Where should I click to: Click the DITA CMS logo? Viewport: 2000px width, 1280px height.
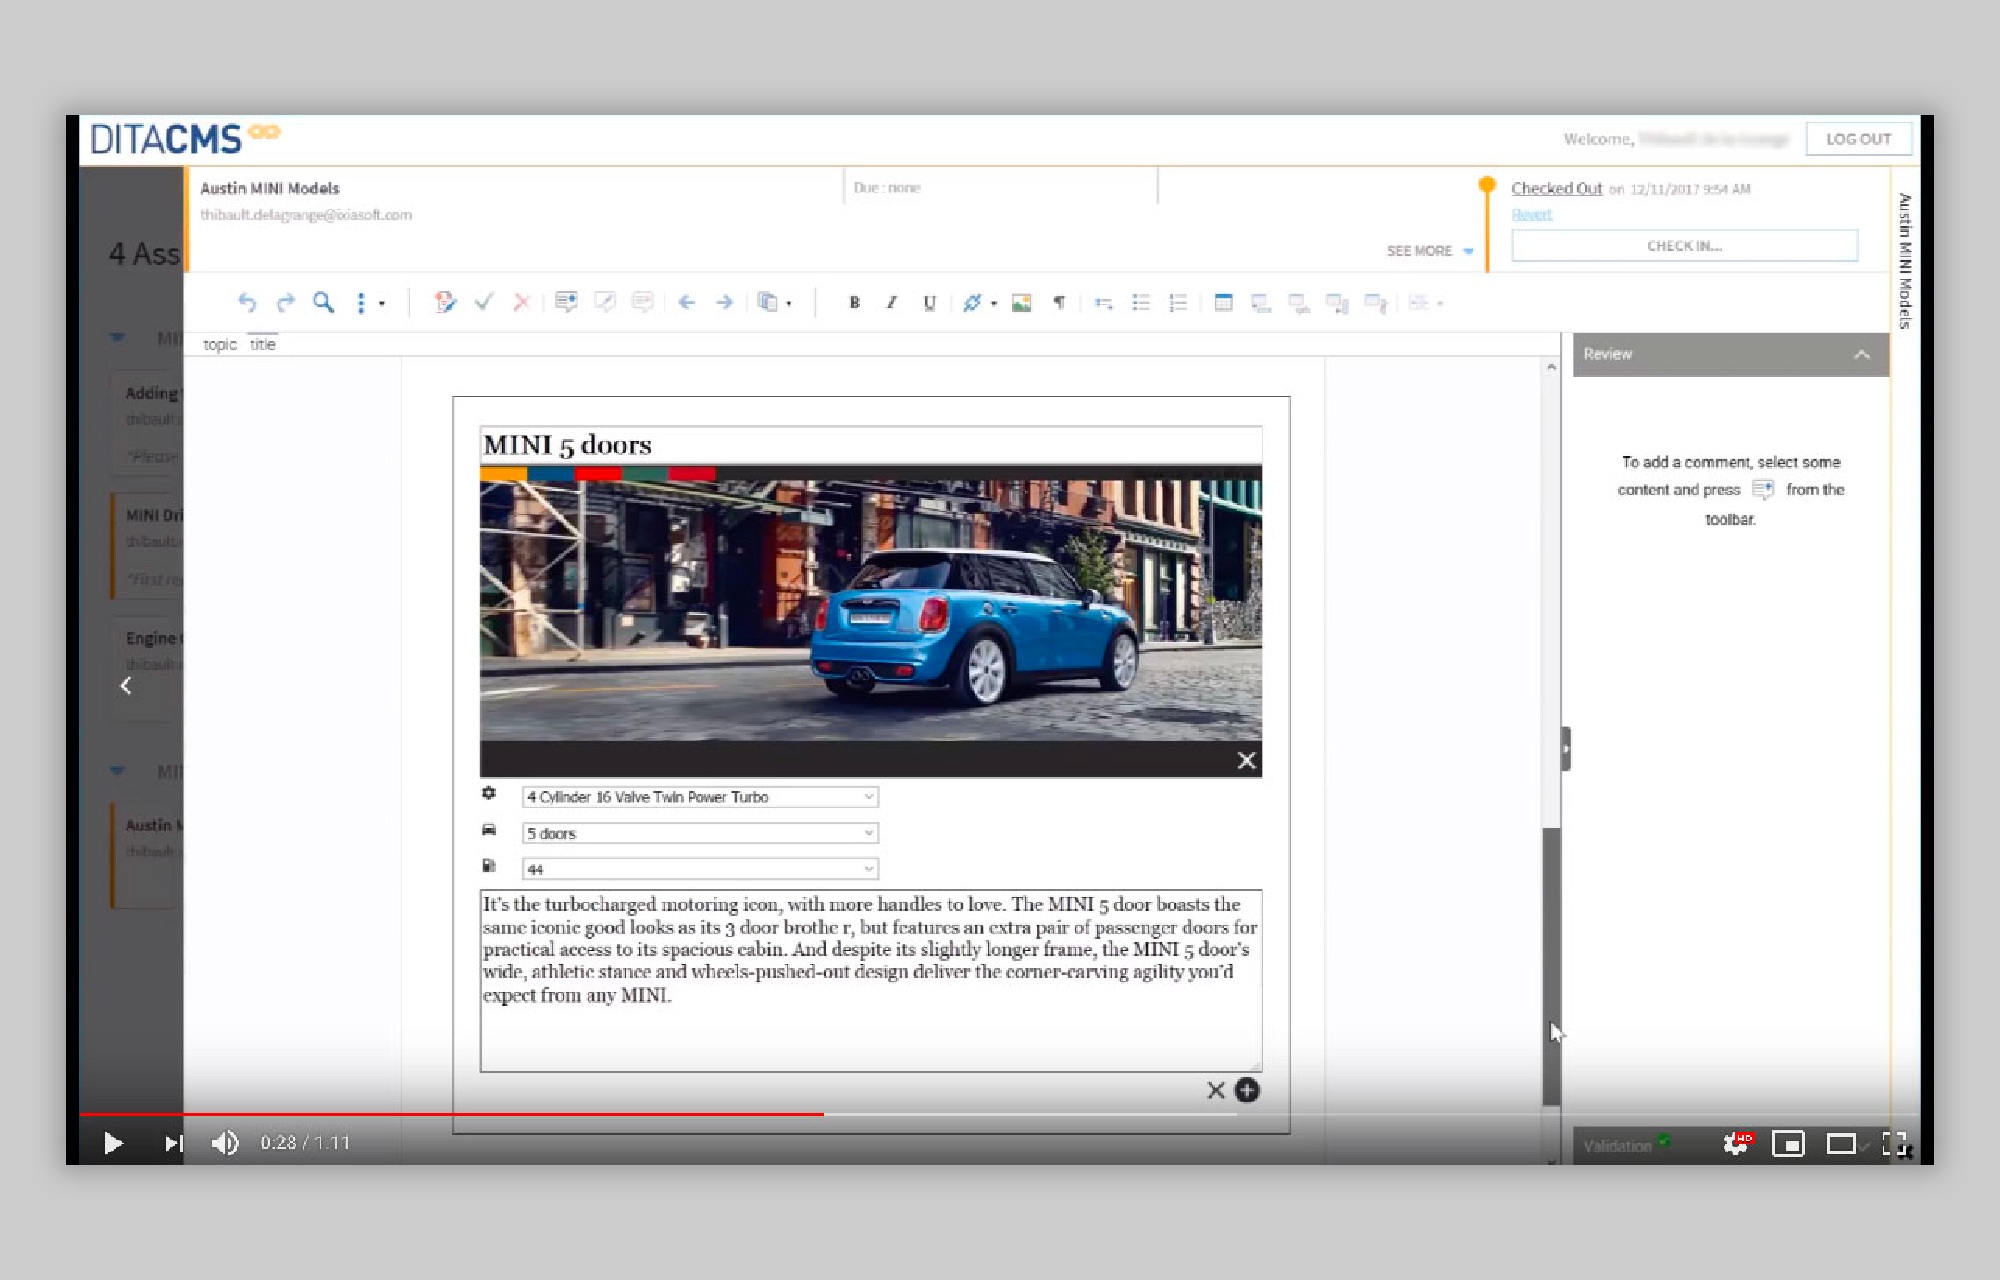pos(185,138)
